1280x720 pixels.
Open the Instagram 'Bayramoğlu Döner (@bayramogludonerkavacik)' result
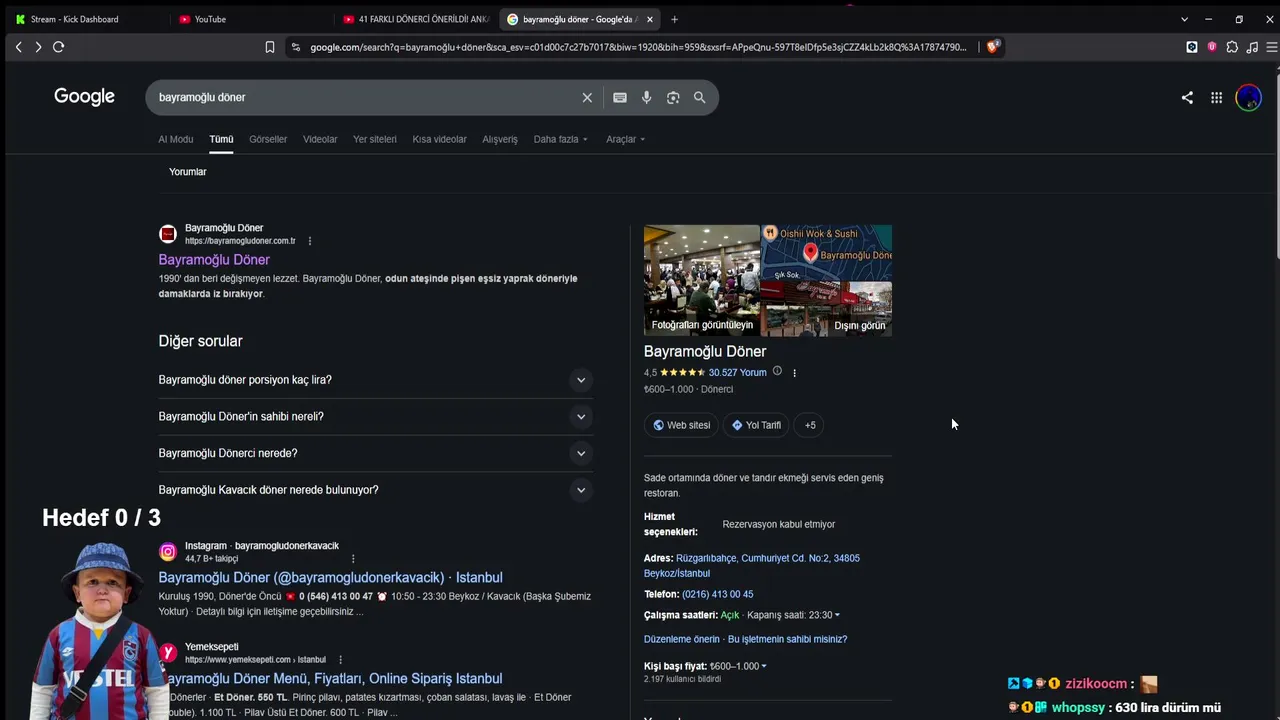pyautogui.click(x=330, y=578)
